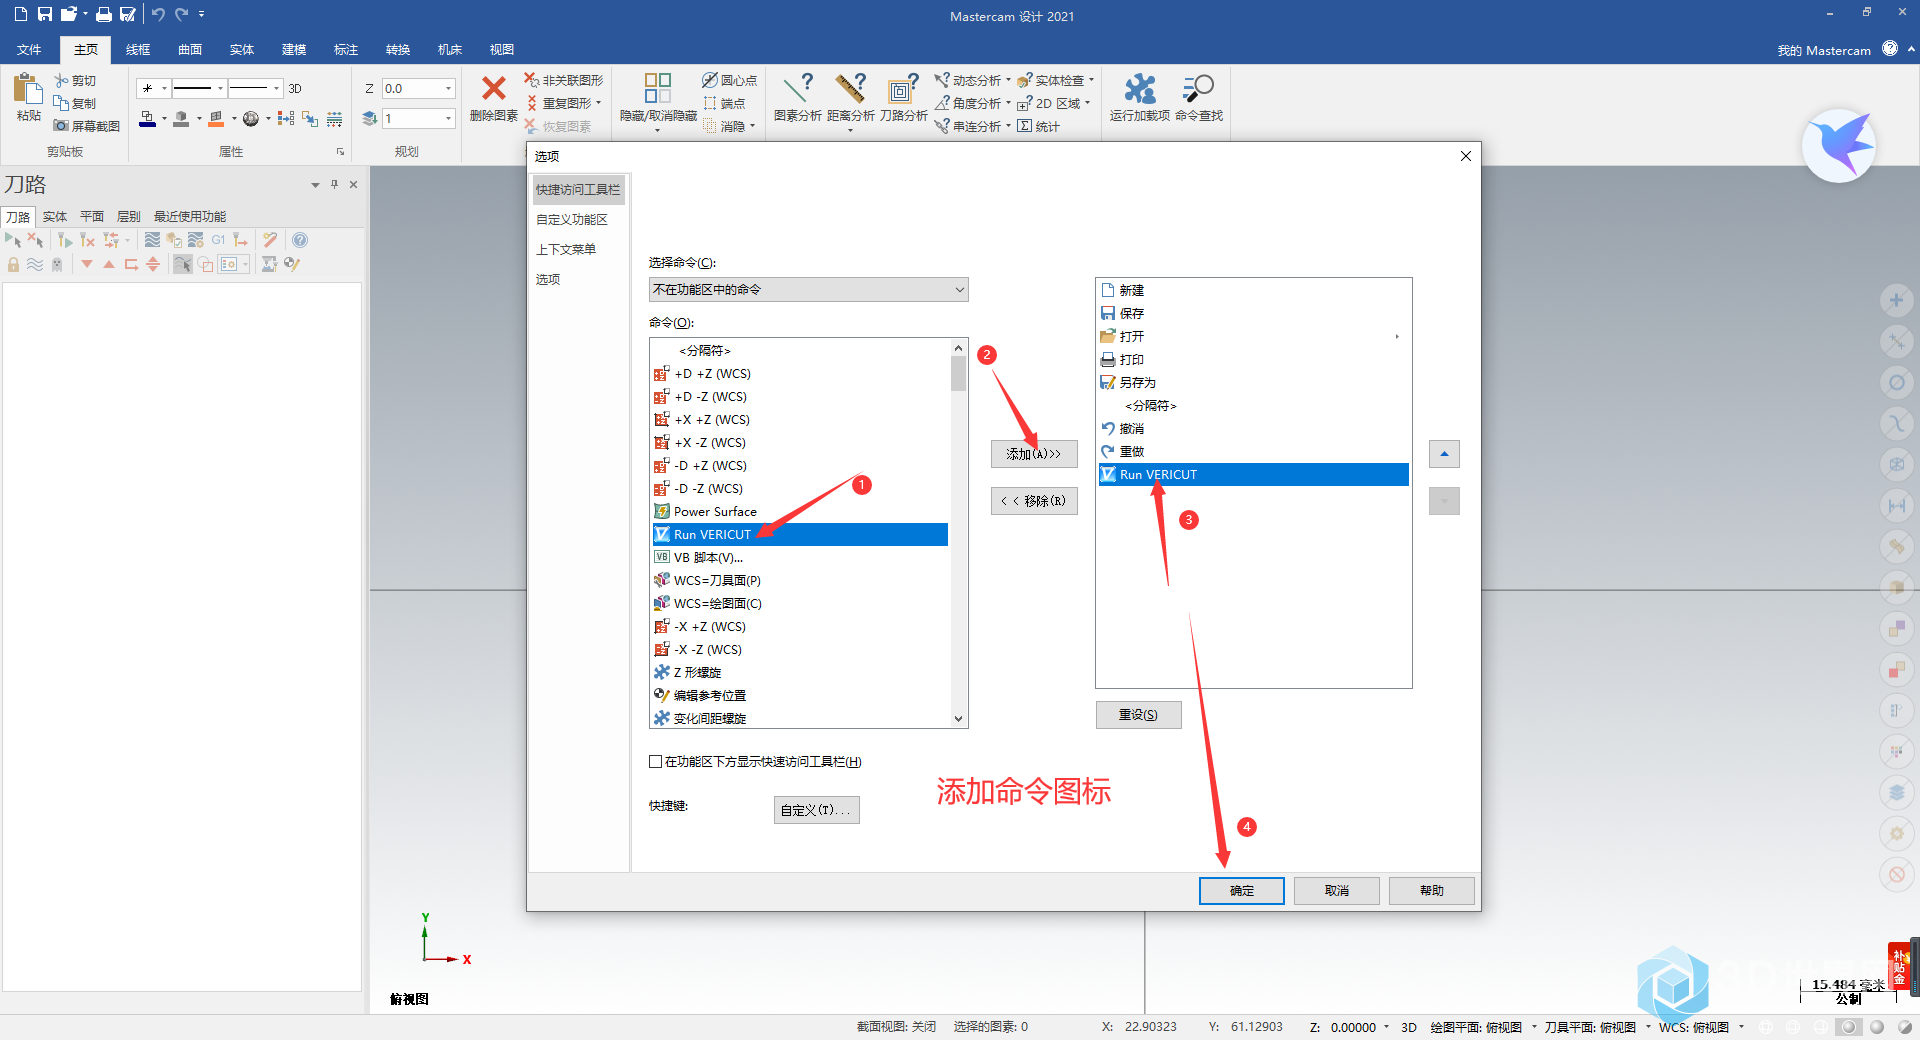Click the OK (确定) button
1920x1040 pixels.
click(x=1242, y=891)
